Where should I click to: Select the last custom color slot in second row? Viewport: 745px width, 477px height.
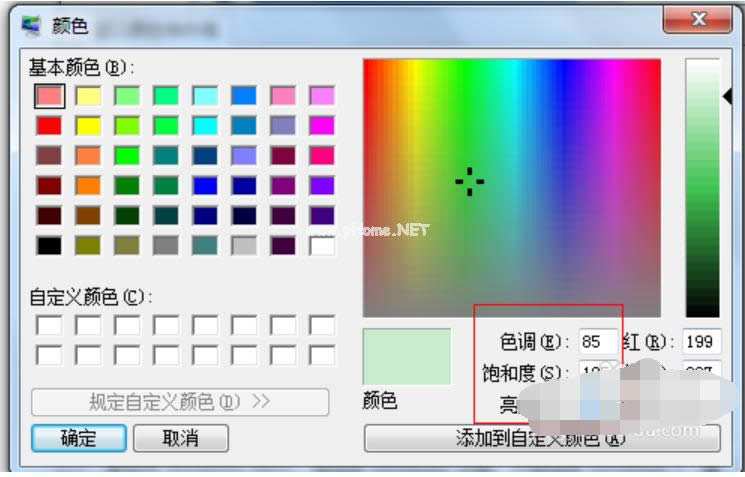tap(322, 355)
